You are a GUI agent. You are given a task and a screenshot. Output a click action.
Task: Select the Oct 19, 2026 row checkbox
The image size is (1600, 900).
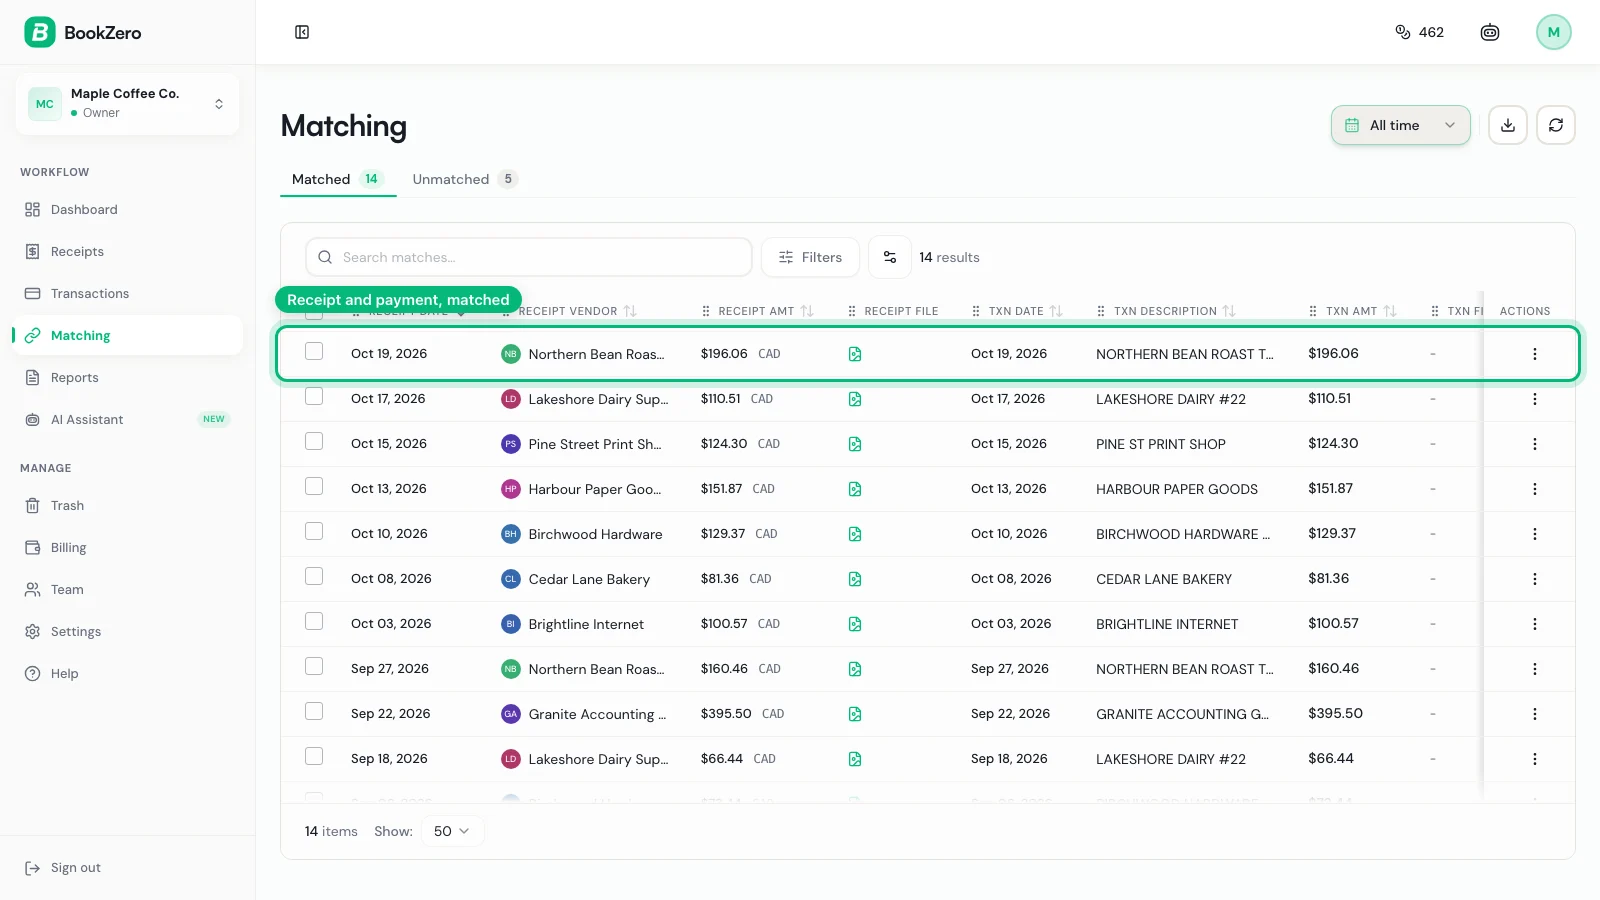click(x=314, y=351)
